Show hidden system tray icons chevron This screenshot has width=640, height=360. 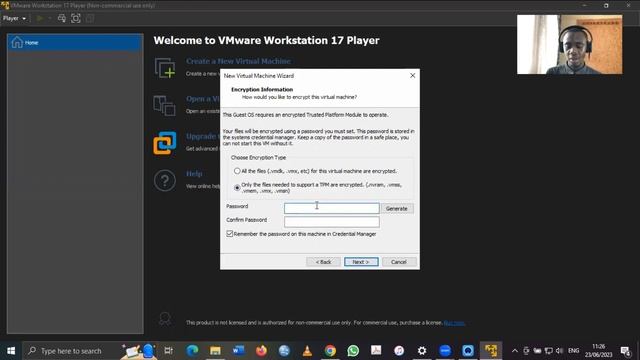point(515,351)
